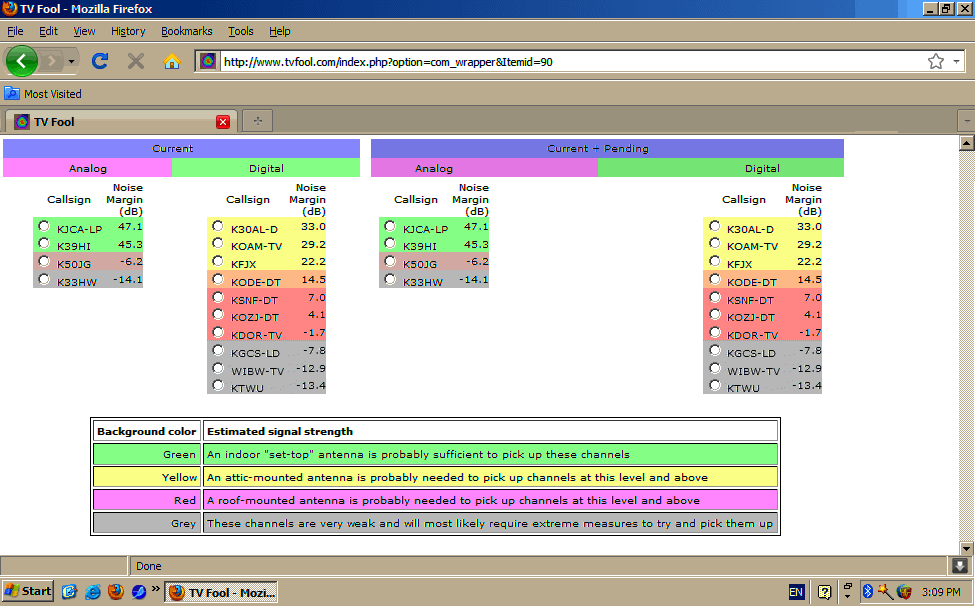Image resolution: width=975 pixels, height=606 pixels.
Task: Click the TV Fool taskbar button
Action: point(221,591)
